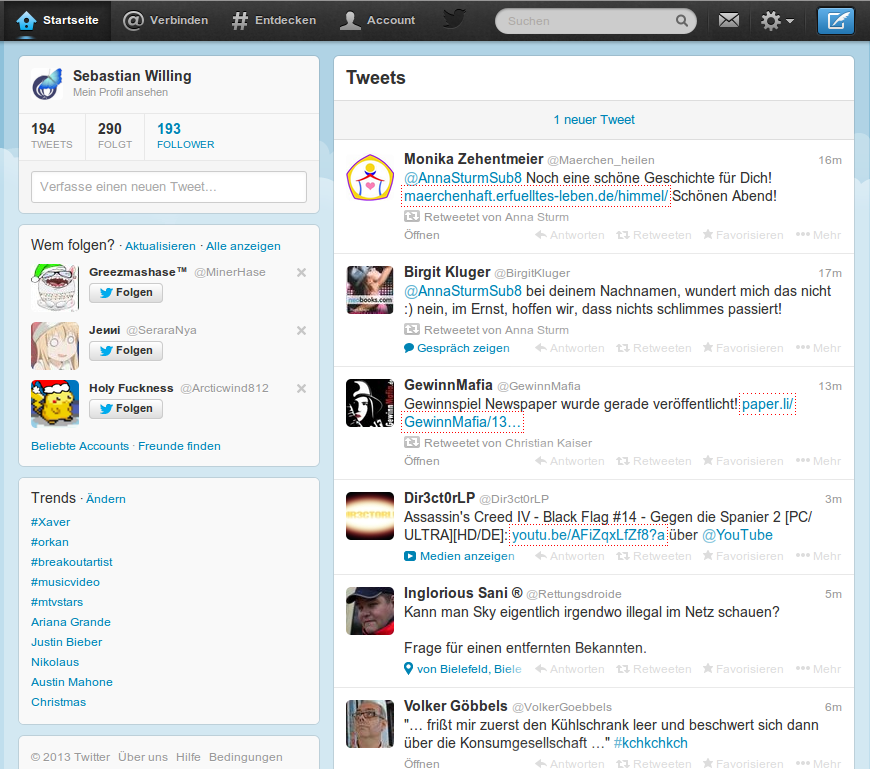Open maerchenhaft.erfuelltes-leben.de link
Screen dimensions: 870x769
[x=536, y=196]
